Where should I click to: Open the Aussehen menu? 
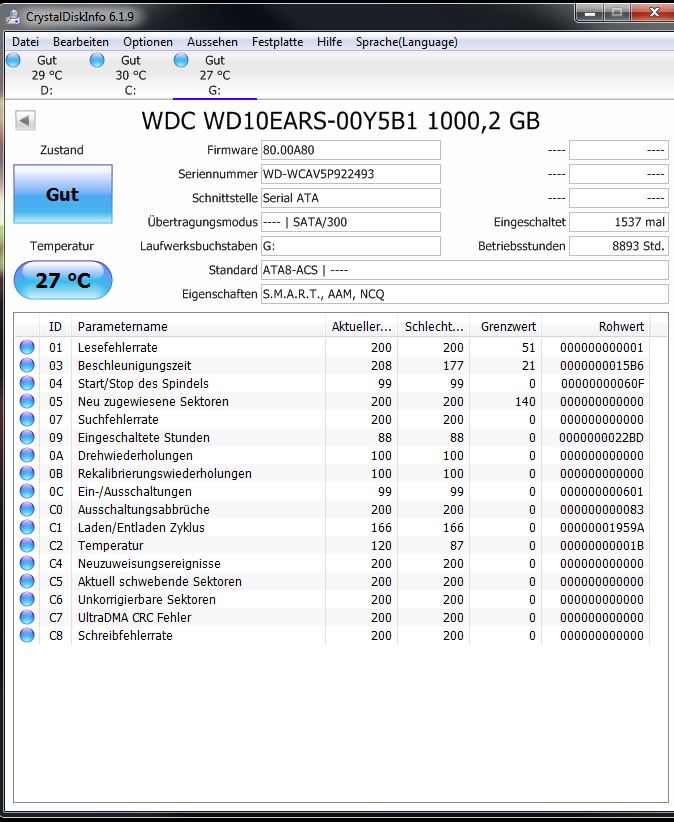[x=212, y=42]
